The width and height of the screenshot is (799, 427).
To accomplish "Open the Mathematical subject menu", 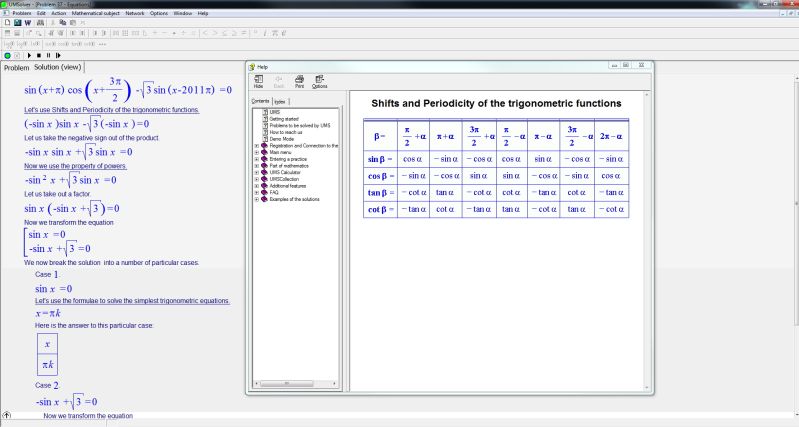I will pyautogui.click(x=95, y=13).
